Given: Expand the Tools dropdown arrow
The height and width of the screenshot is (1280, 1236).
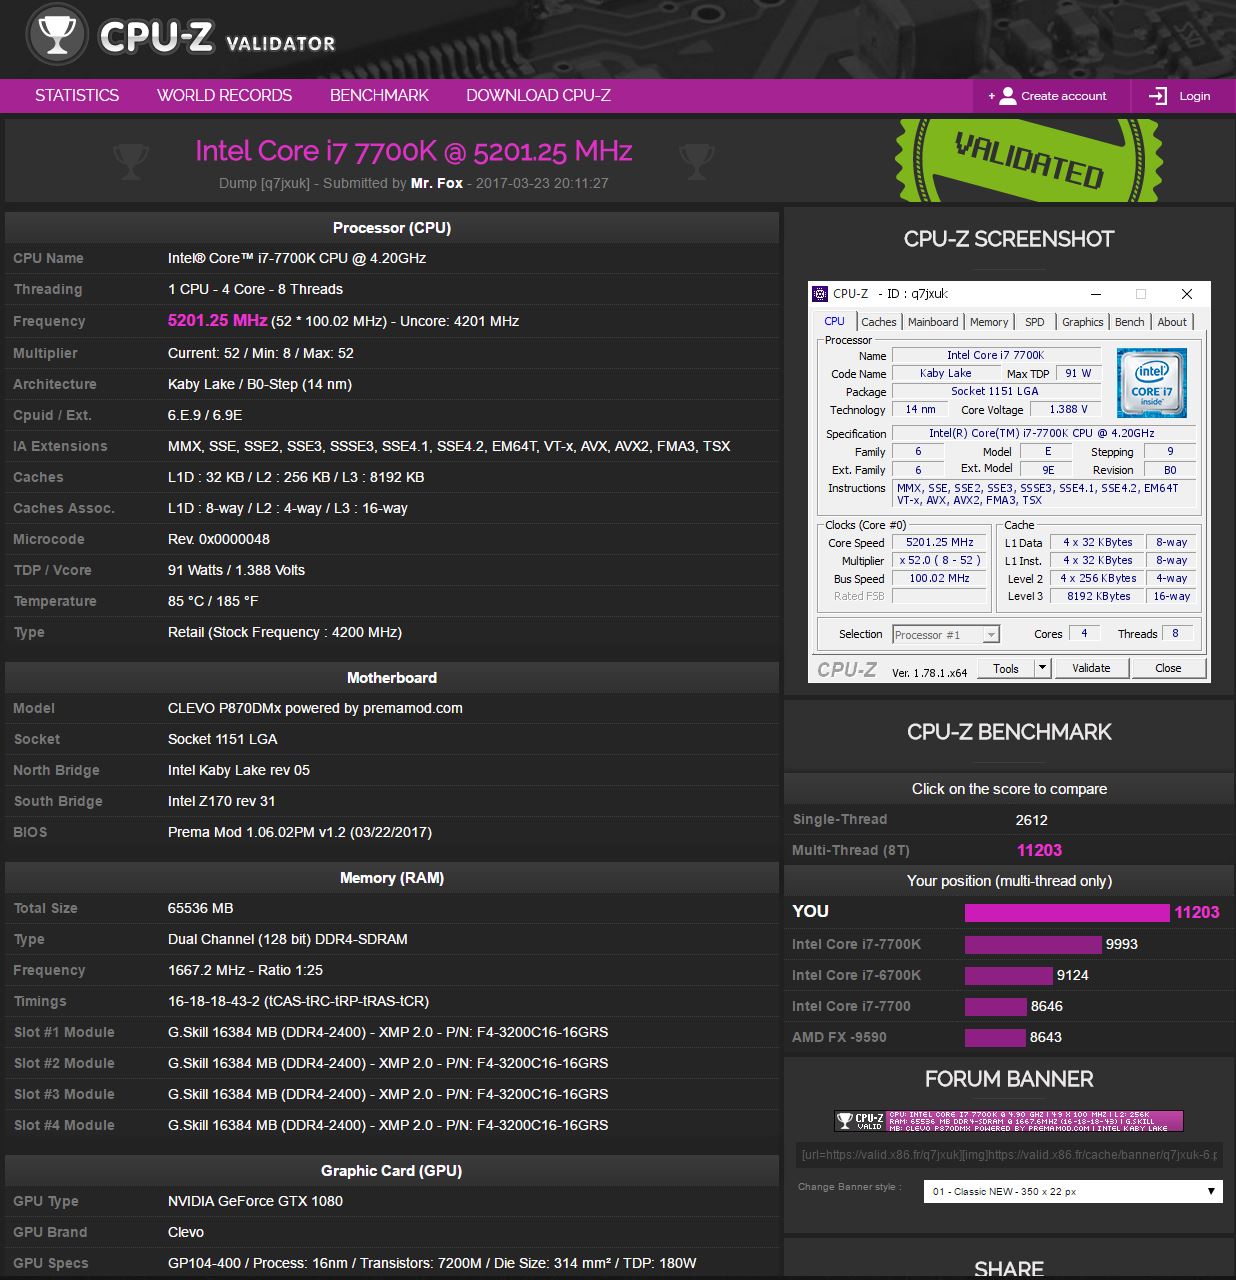Looking at the screenshot, I should 1042,668.
